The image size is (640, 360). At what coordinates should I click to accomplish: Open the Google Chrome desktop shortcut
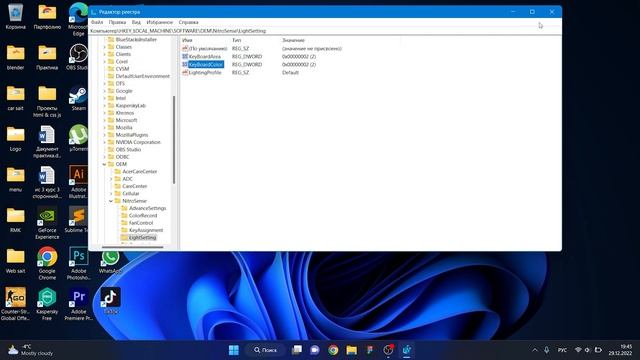47,263
